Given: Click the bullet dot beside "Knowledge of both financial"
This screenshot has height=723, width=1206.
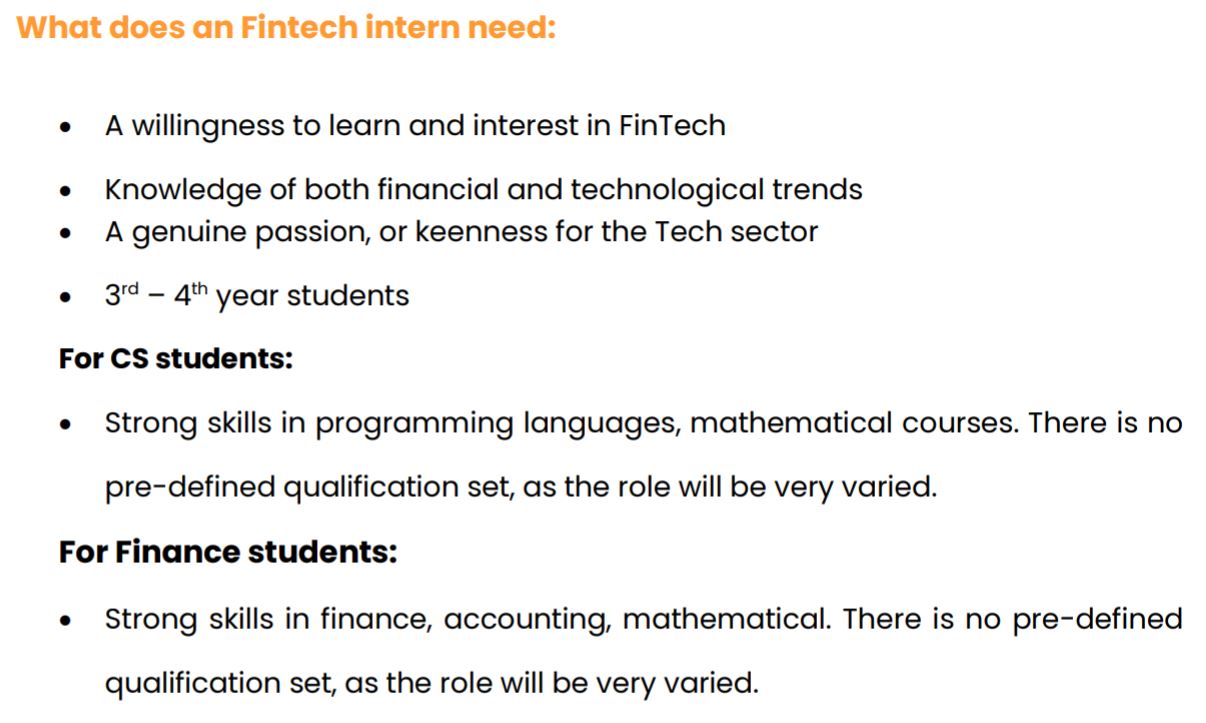Looking at the screenshot, I should pos(66,191).
